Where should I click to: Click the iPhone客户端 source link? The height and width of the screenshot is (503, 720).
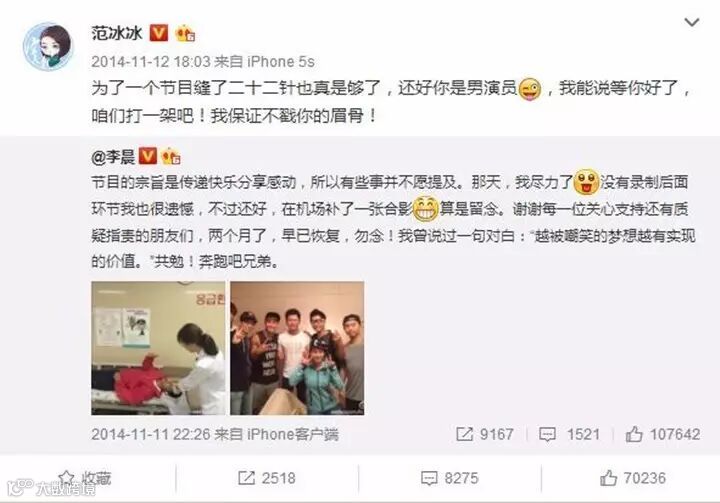pos(293,434)
